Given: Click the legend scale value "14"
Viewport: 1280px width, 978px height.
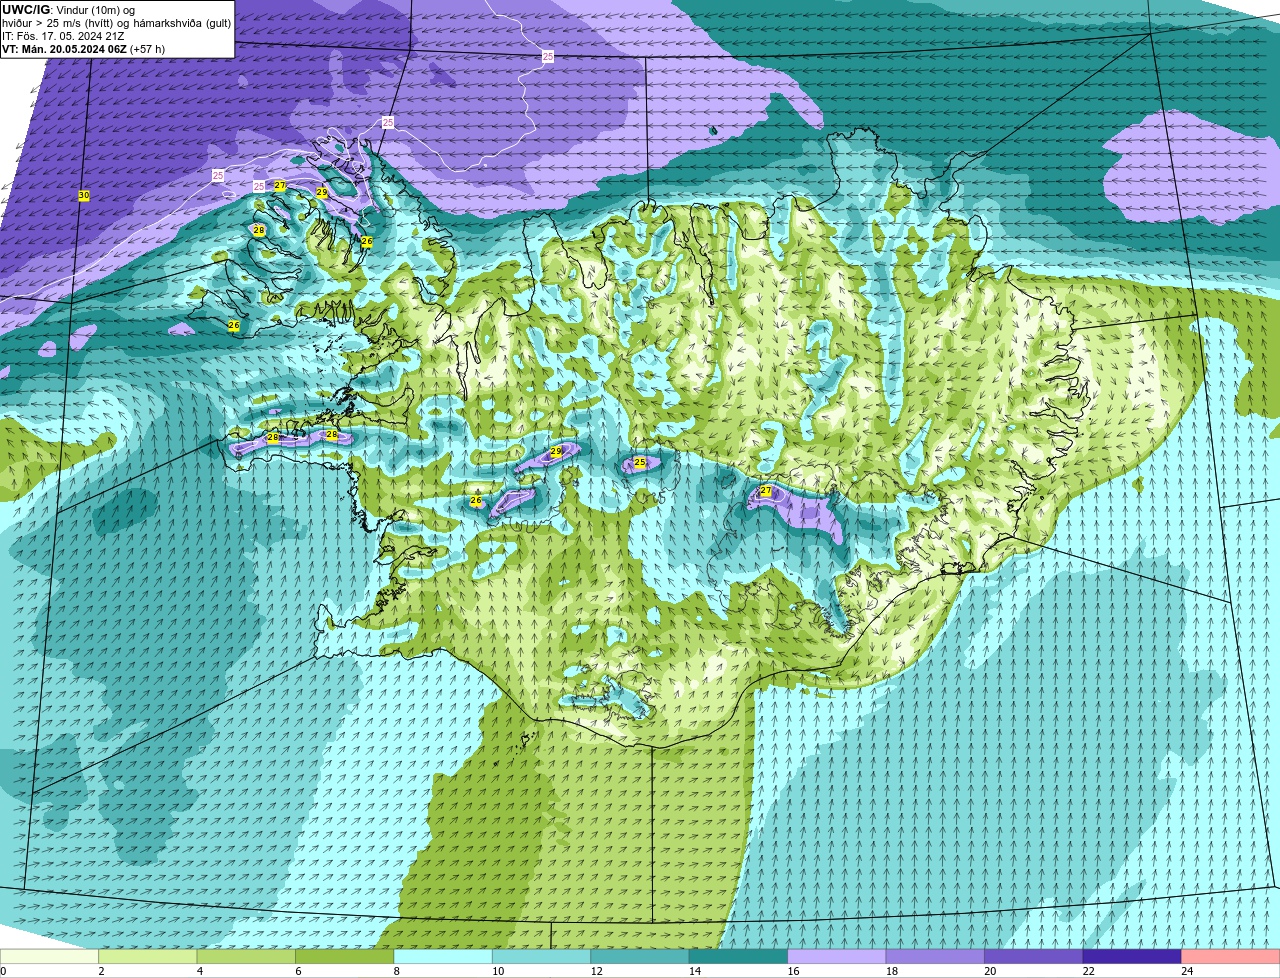Looking at the screenshot, I should pos(695,971).
